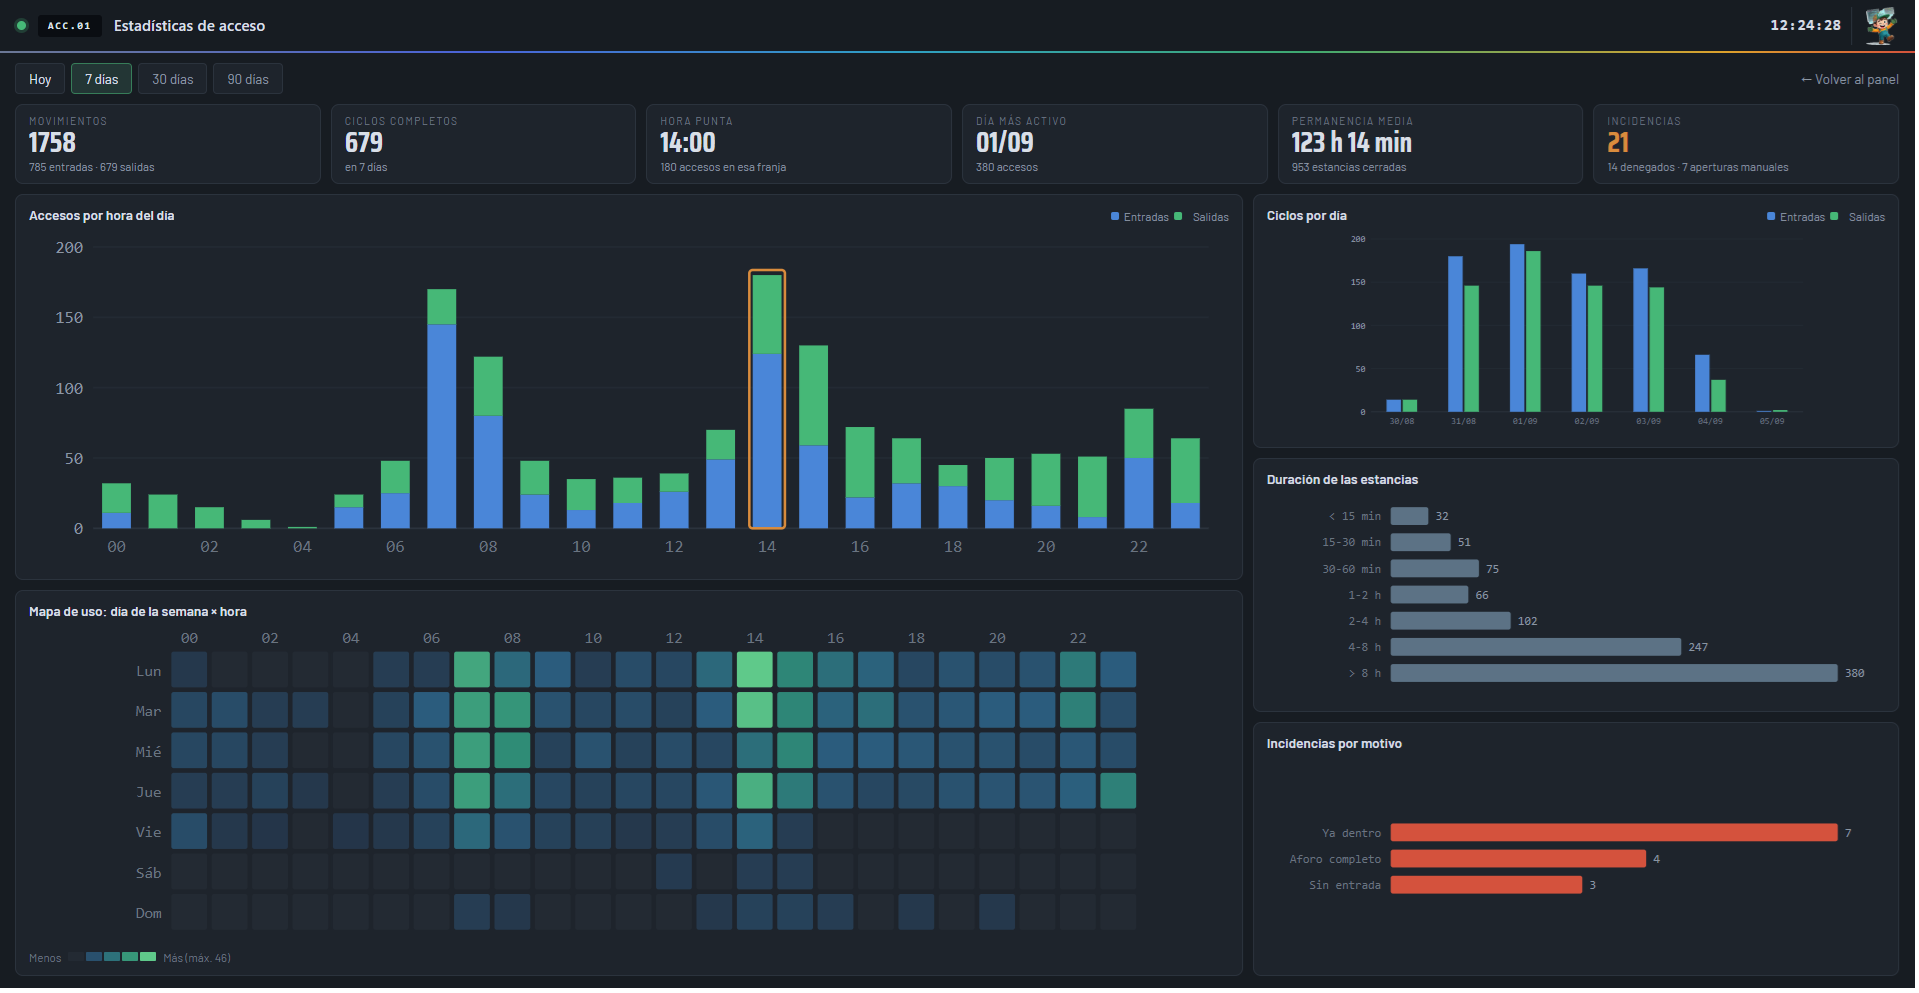This screenshot has height=993, width=1919.
Task: Click the user avatar in the top-right corner
Action: point(1881,25)
